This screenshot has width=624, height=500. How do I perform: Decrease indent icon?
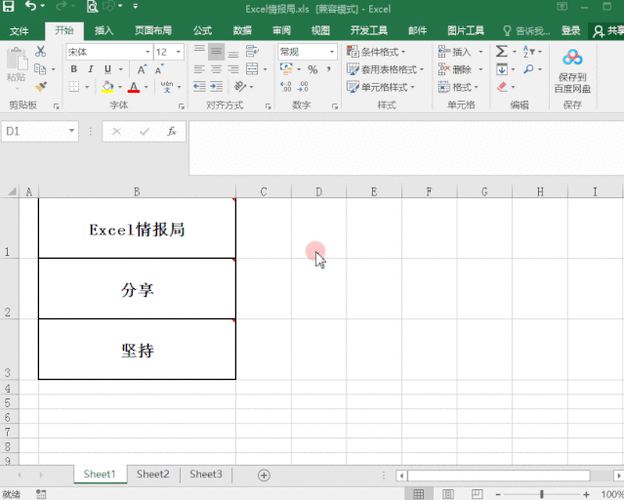pos(199,86)
